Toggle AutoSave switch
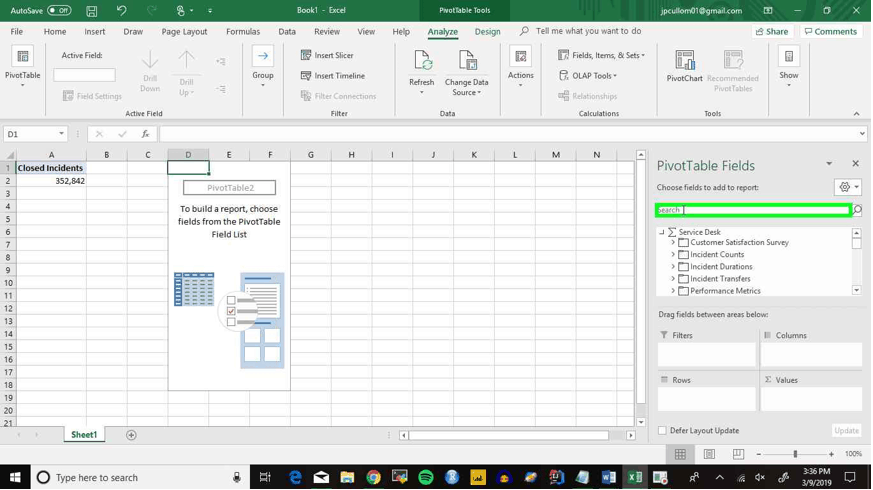 click(59, 11)
